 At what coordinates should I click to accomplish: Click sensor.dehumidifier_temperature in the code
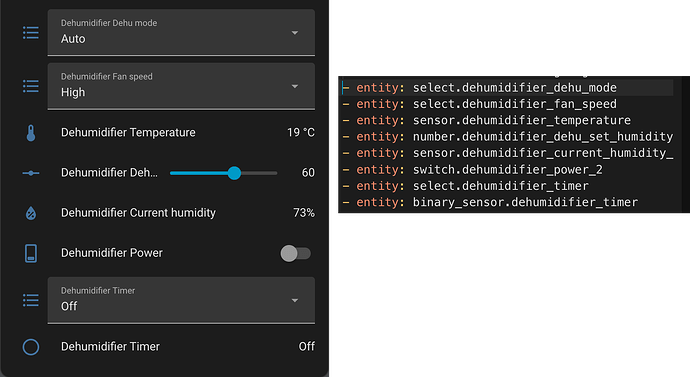(521, 120)
